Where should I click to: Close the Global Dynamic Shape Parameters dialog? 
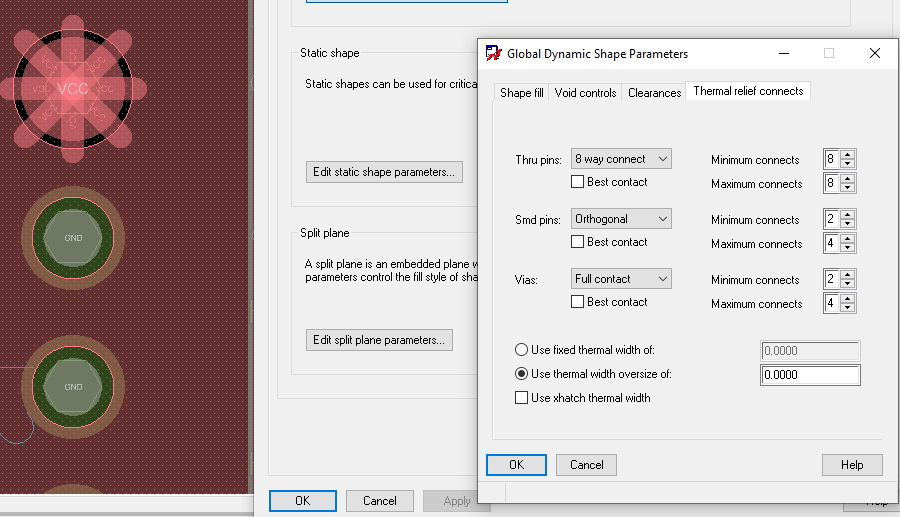pyautogui.click(x=875, y=53)
